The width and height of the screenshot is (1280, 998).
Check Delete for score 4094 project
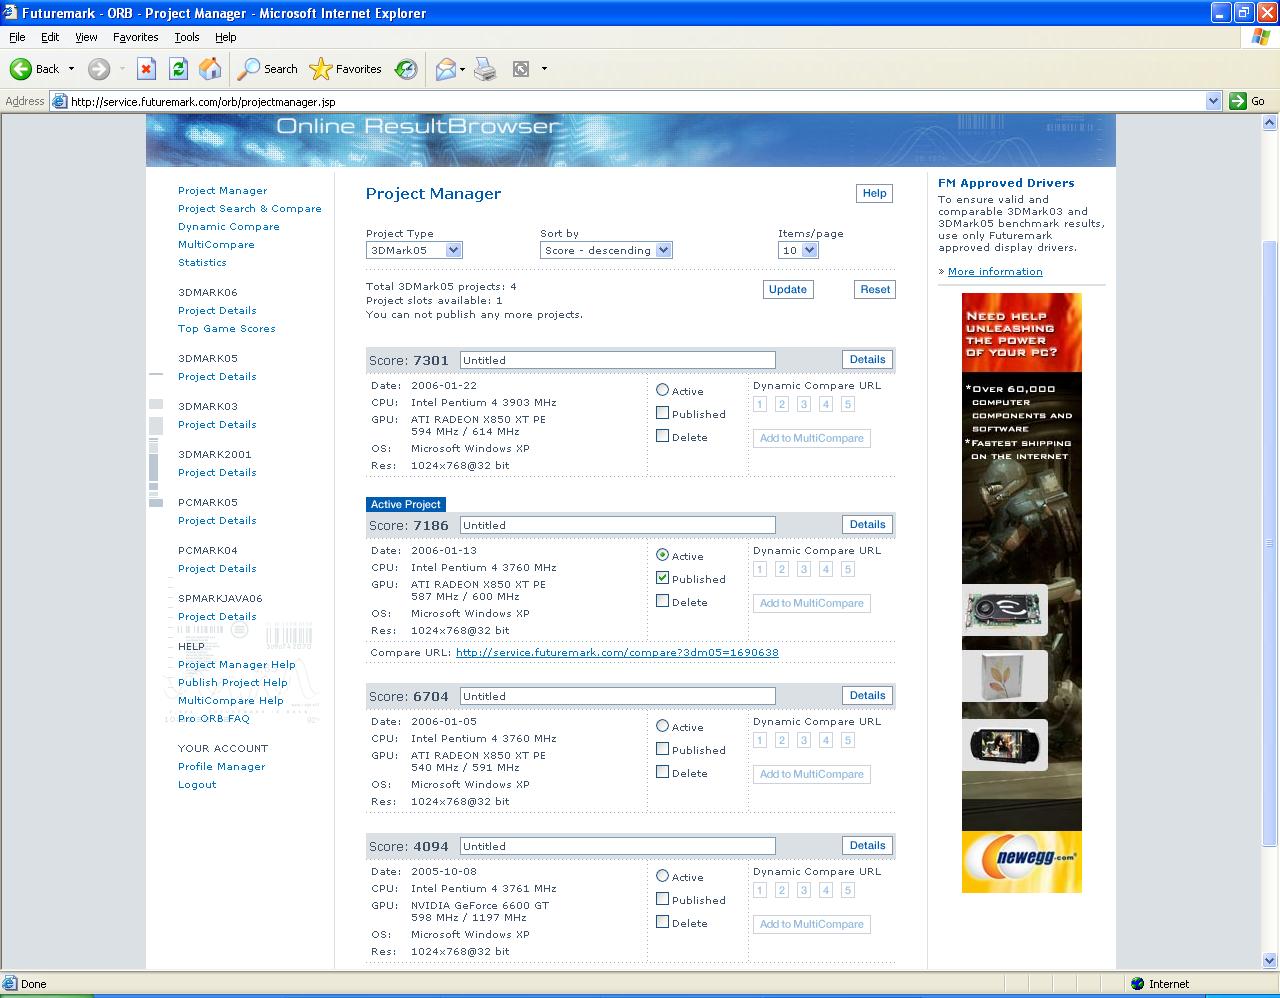[x=662, y=922]
